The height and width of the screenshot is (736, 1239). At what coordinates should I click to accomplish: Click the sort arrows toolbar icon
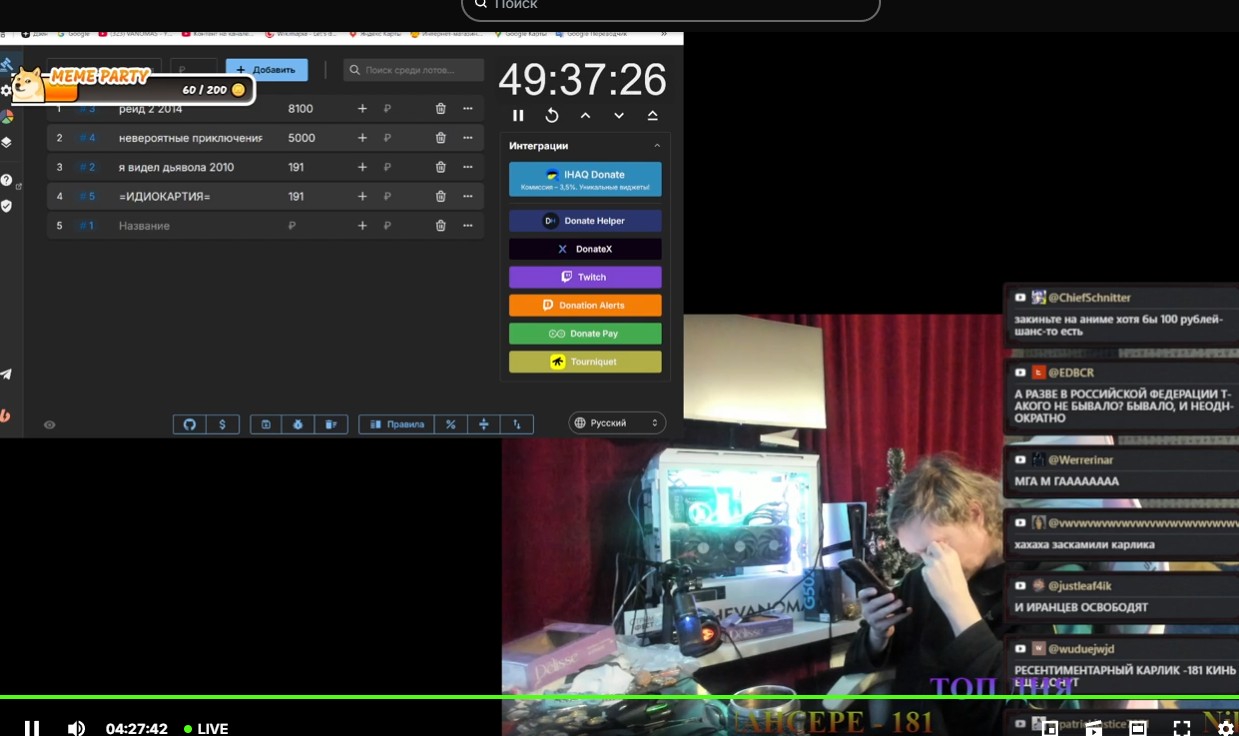[517, 424]
